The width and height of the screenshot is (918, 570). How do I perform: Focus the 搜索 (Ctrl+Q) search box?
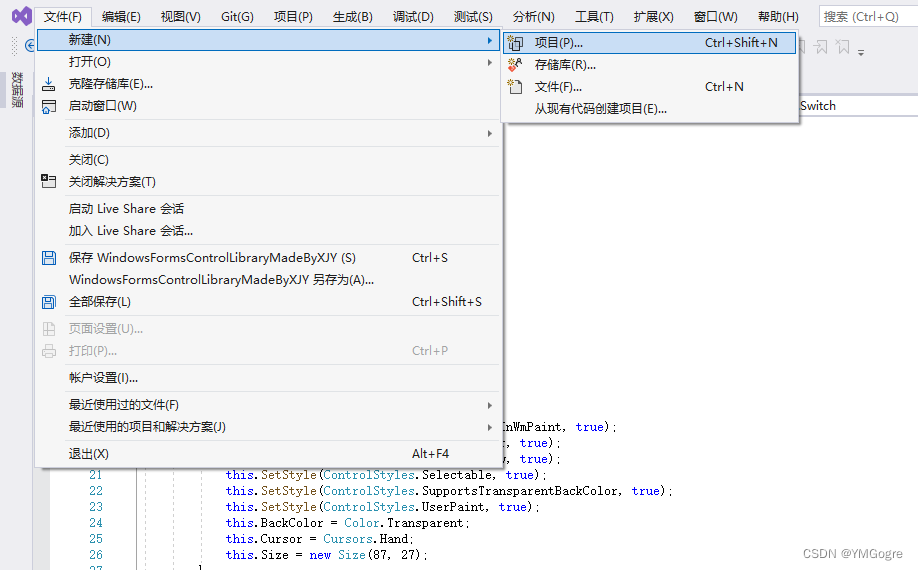click(868, 17)
